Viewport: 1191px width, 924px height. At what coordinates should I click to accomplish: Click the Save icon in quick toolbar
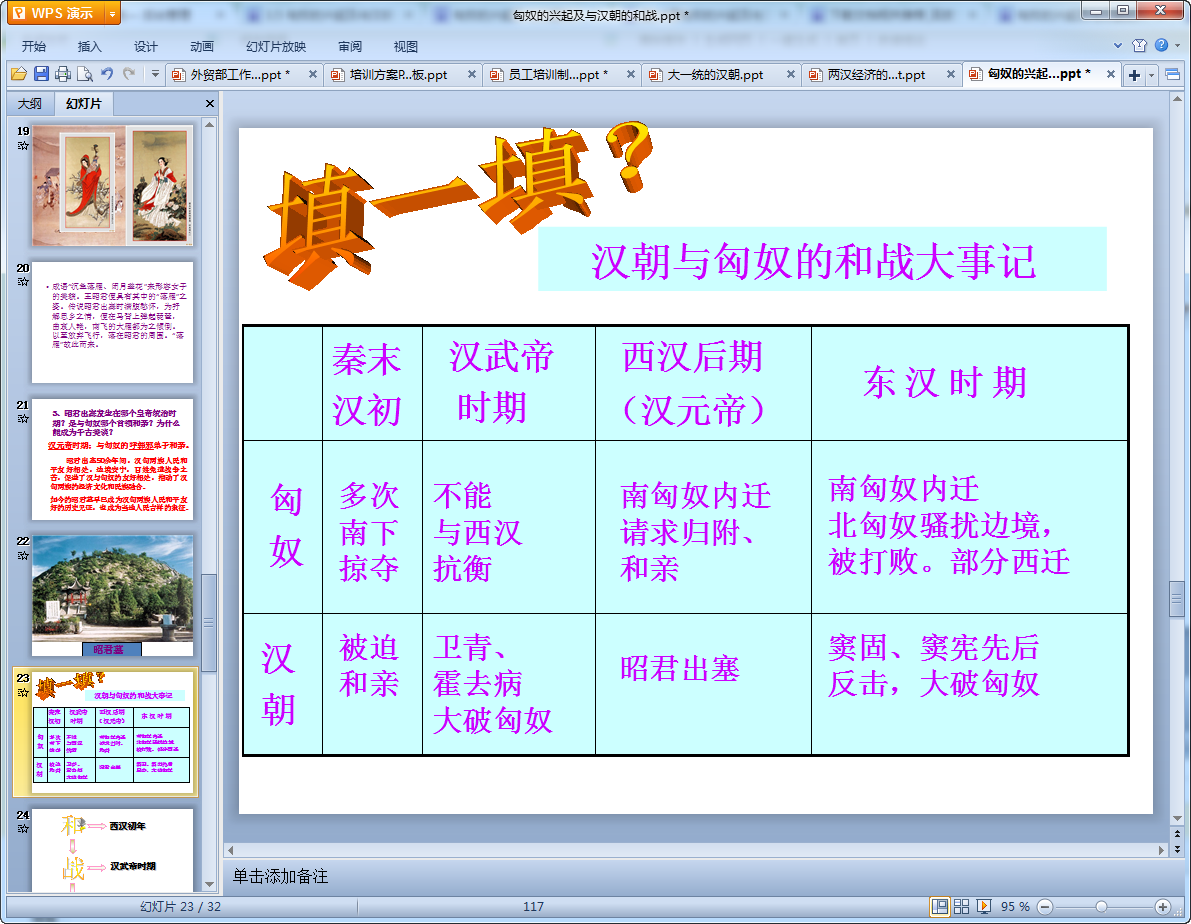click(x=41, y=74)
